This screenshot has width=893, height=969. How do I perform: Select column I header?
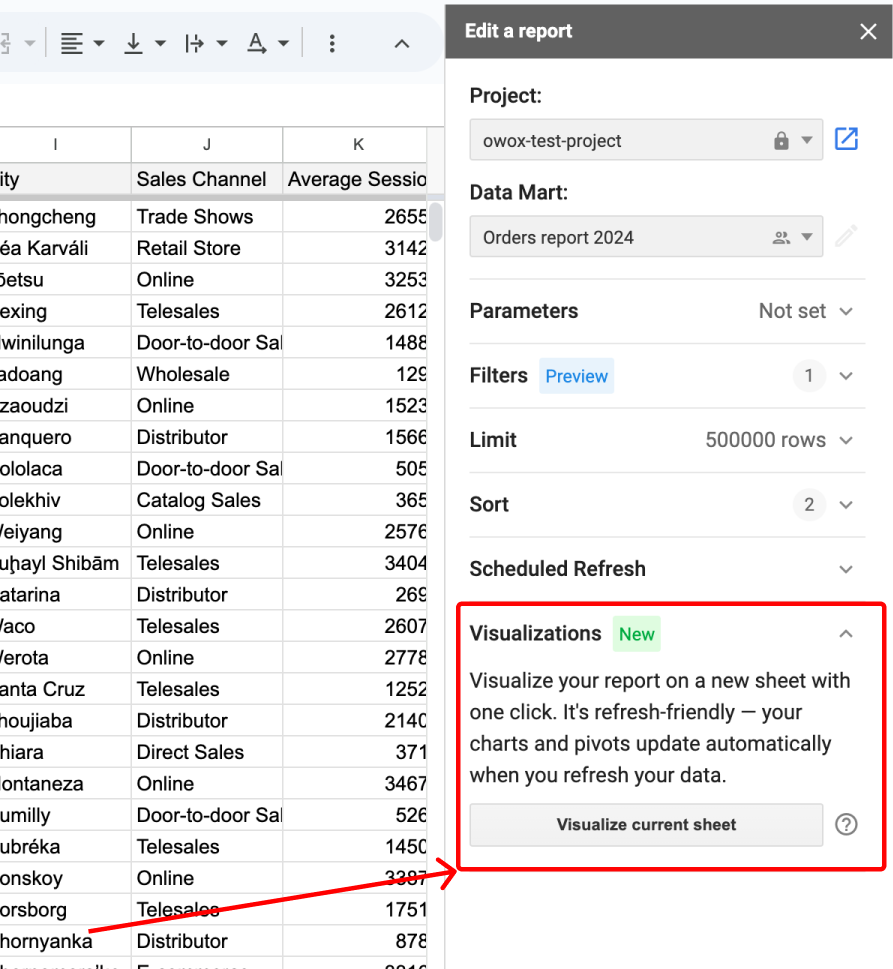[x=65, y=145]
